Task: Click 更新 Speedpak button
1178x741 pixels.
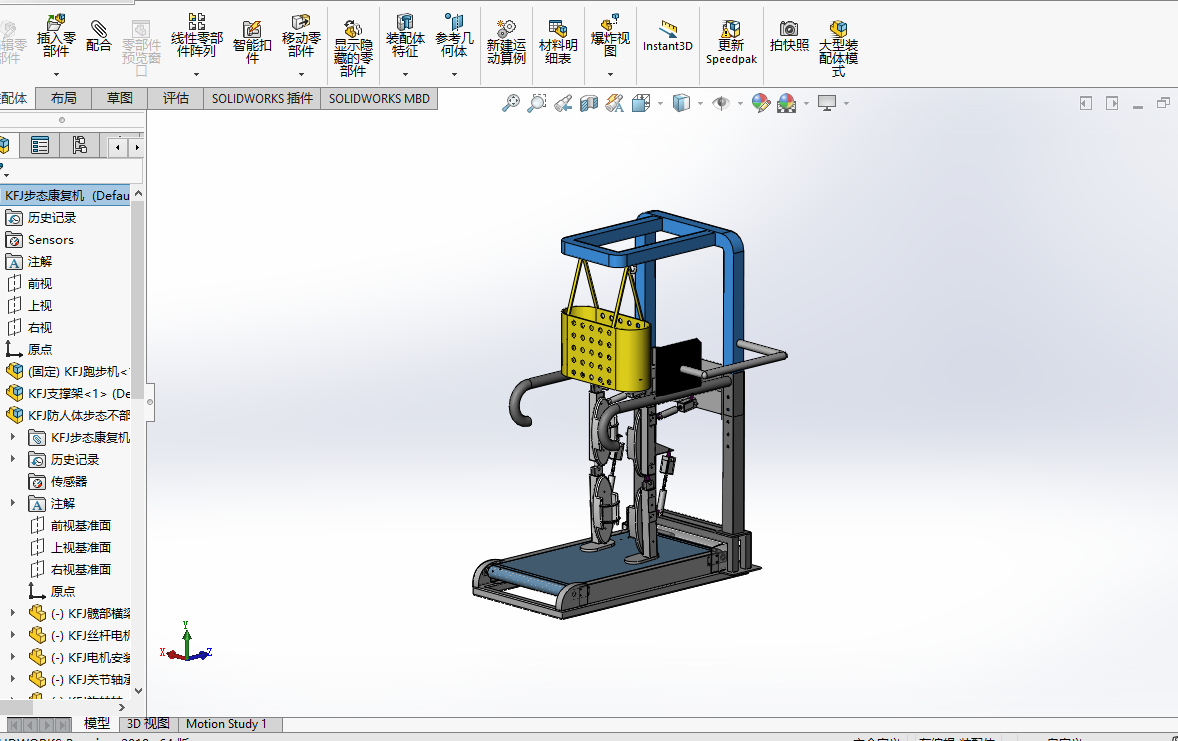Action: [x=731, y=42]
